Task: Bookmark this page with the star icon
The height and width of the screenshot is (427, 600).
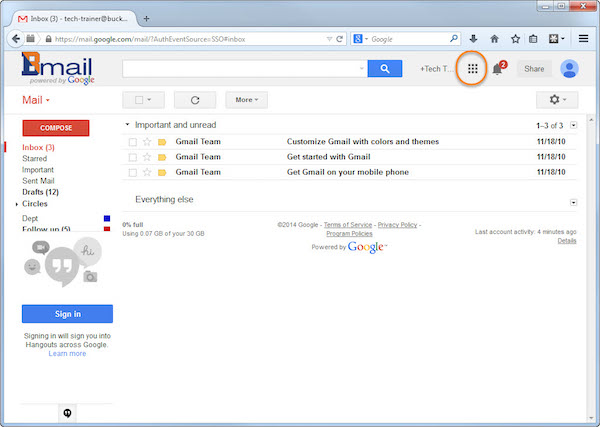Action: tap(515, 39)
